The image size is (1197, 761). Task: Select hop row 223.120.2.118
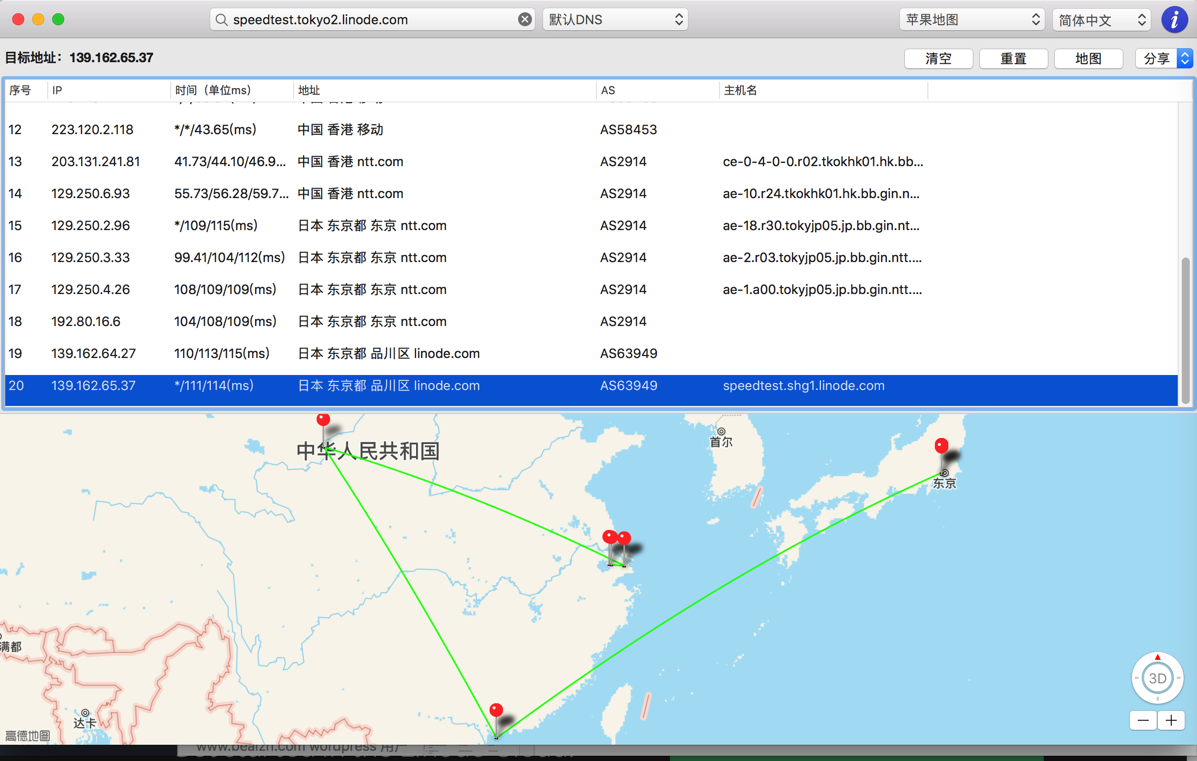click(x=591, y=130)
